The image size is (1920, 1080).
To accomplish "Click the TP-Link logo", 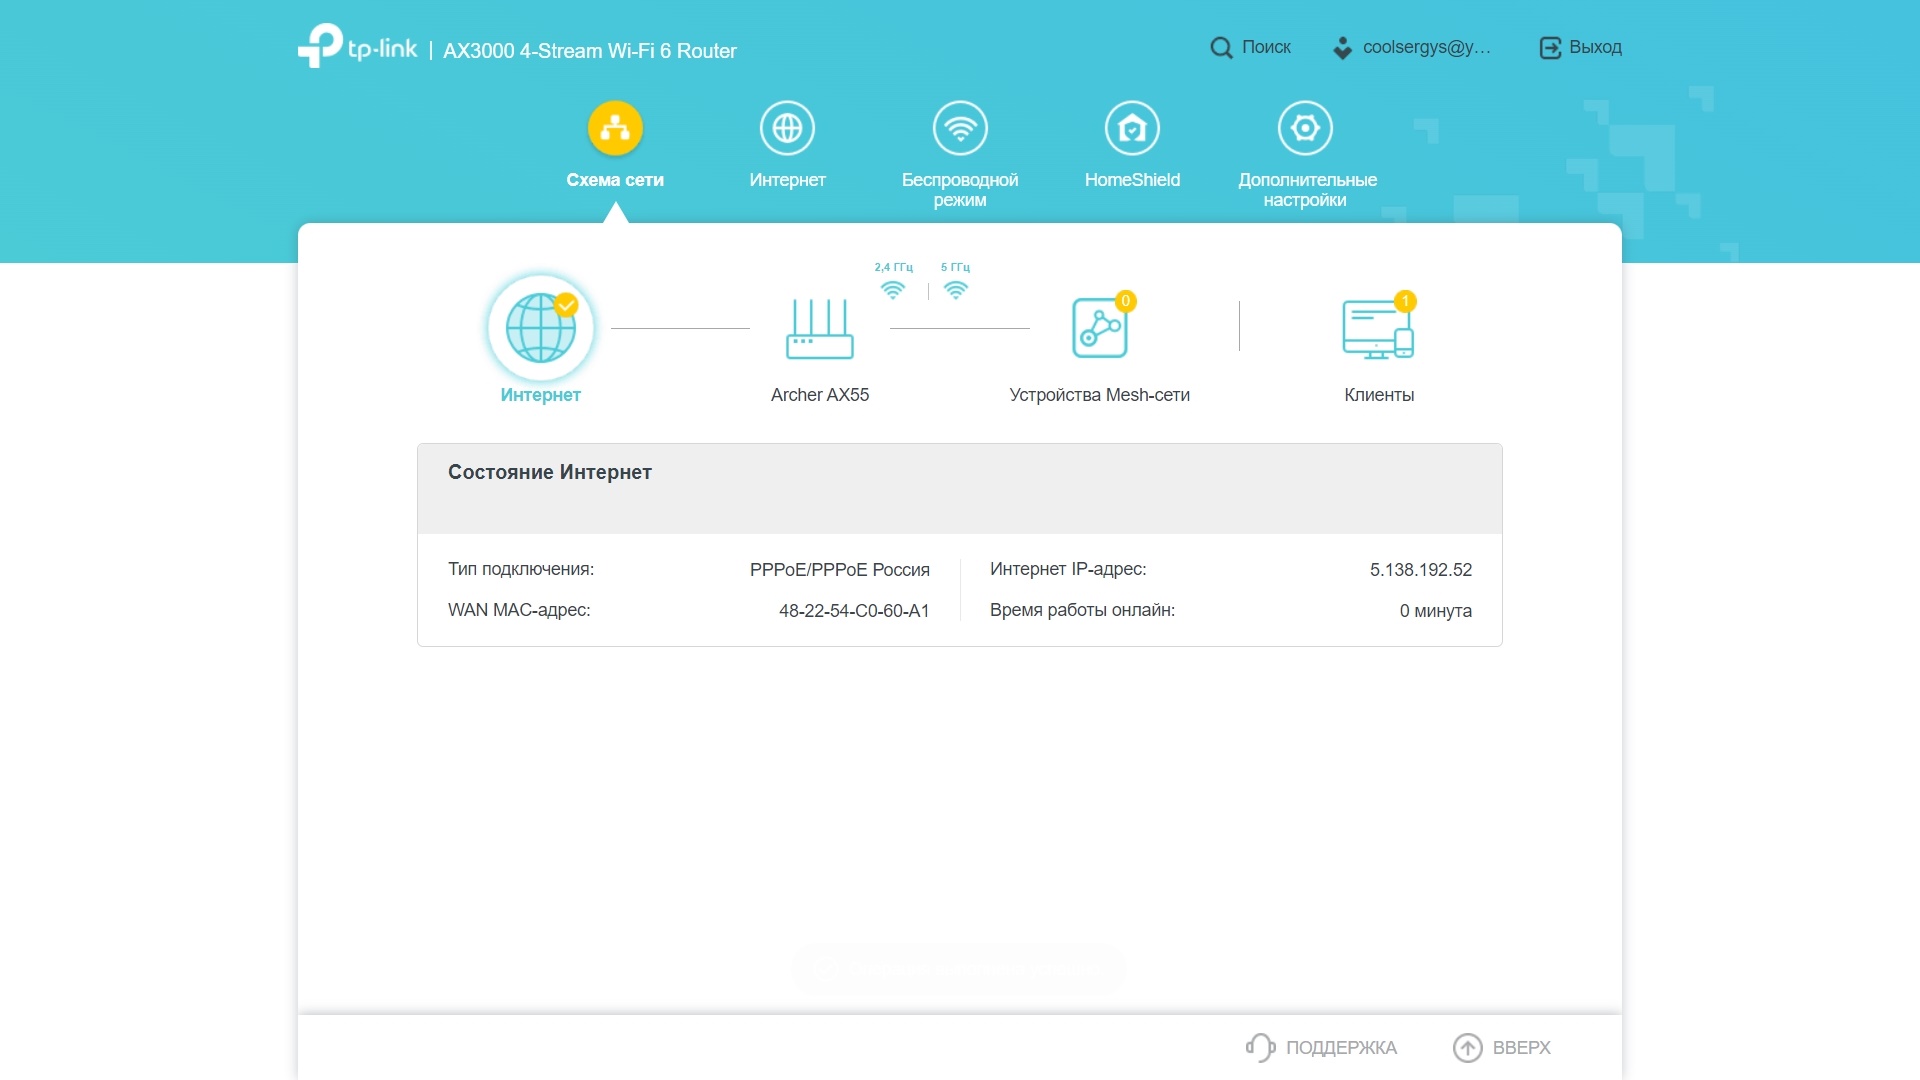I will pyautogui.click(x=357, y=46).
